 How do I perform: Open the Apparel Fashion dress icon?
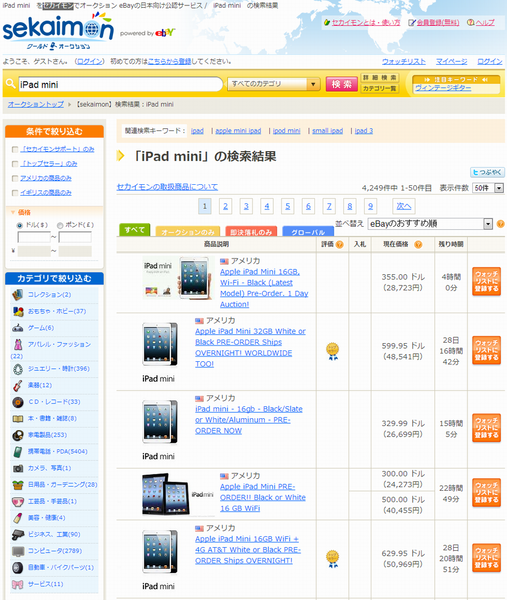pyautogui.click(x=18, y=344)
